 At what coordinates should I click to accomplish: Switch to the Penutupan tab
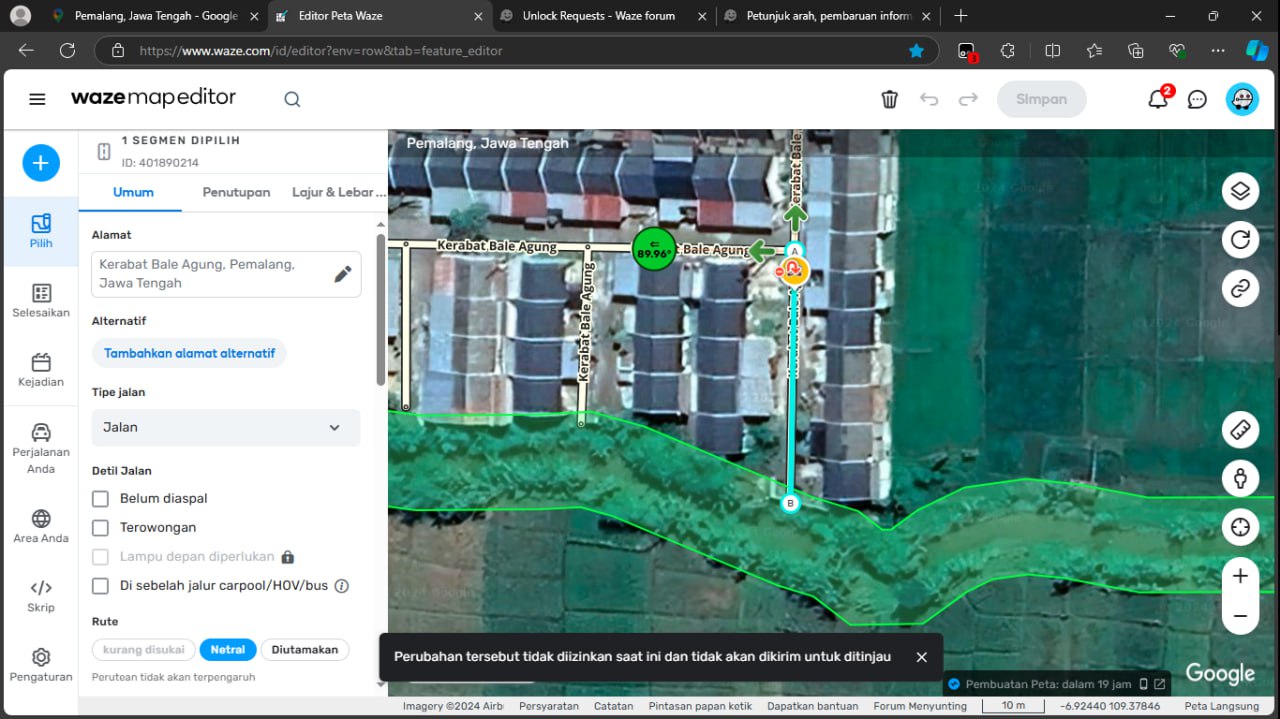pos(236,192)
